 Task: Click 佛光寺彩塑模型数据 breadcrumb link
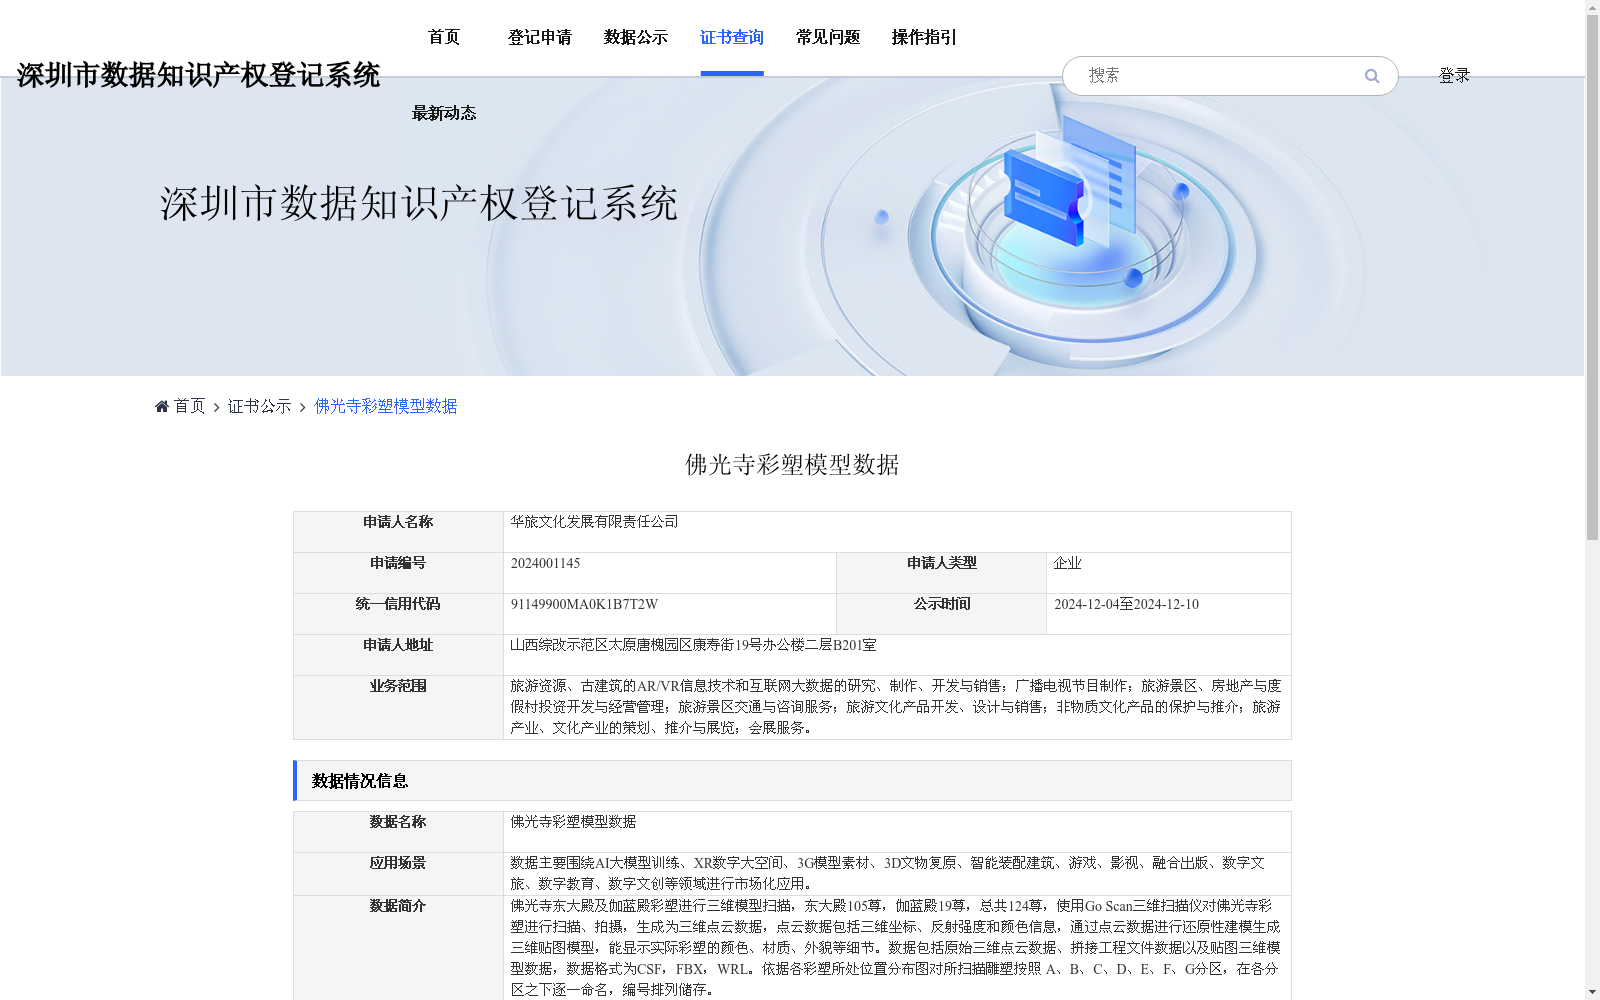pyautogui.click(x=386, y=406)
